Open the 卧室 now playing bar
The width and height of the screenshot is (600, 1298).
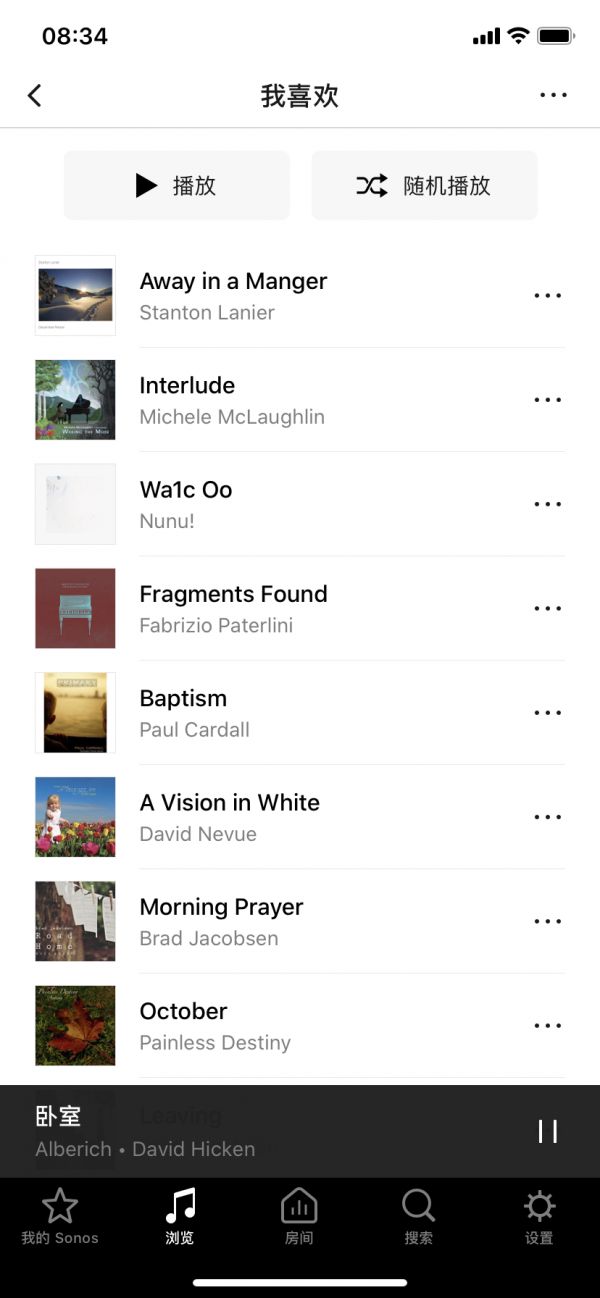[x=250, y=1131]
